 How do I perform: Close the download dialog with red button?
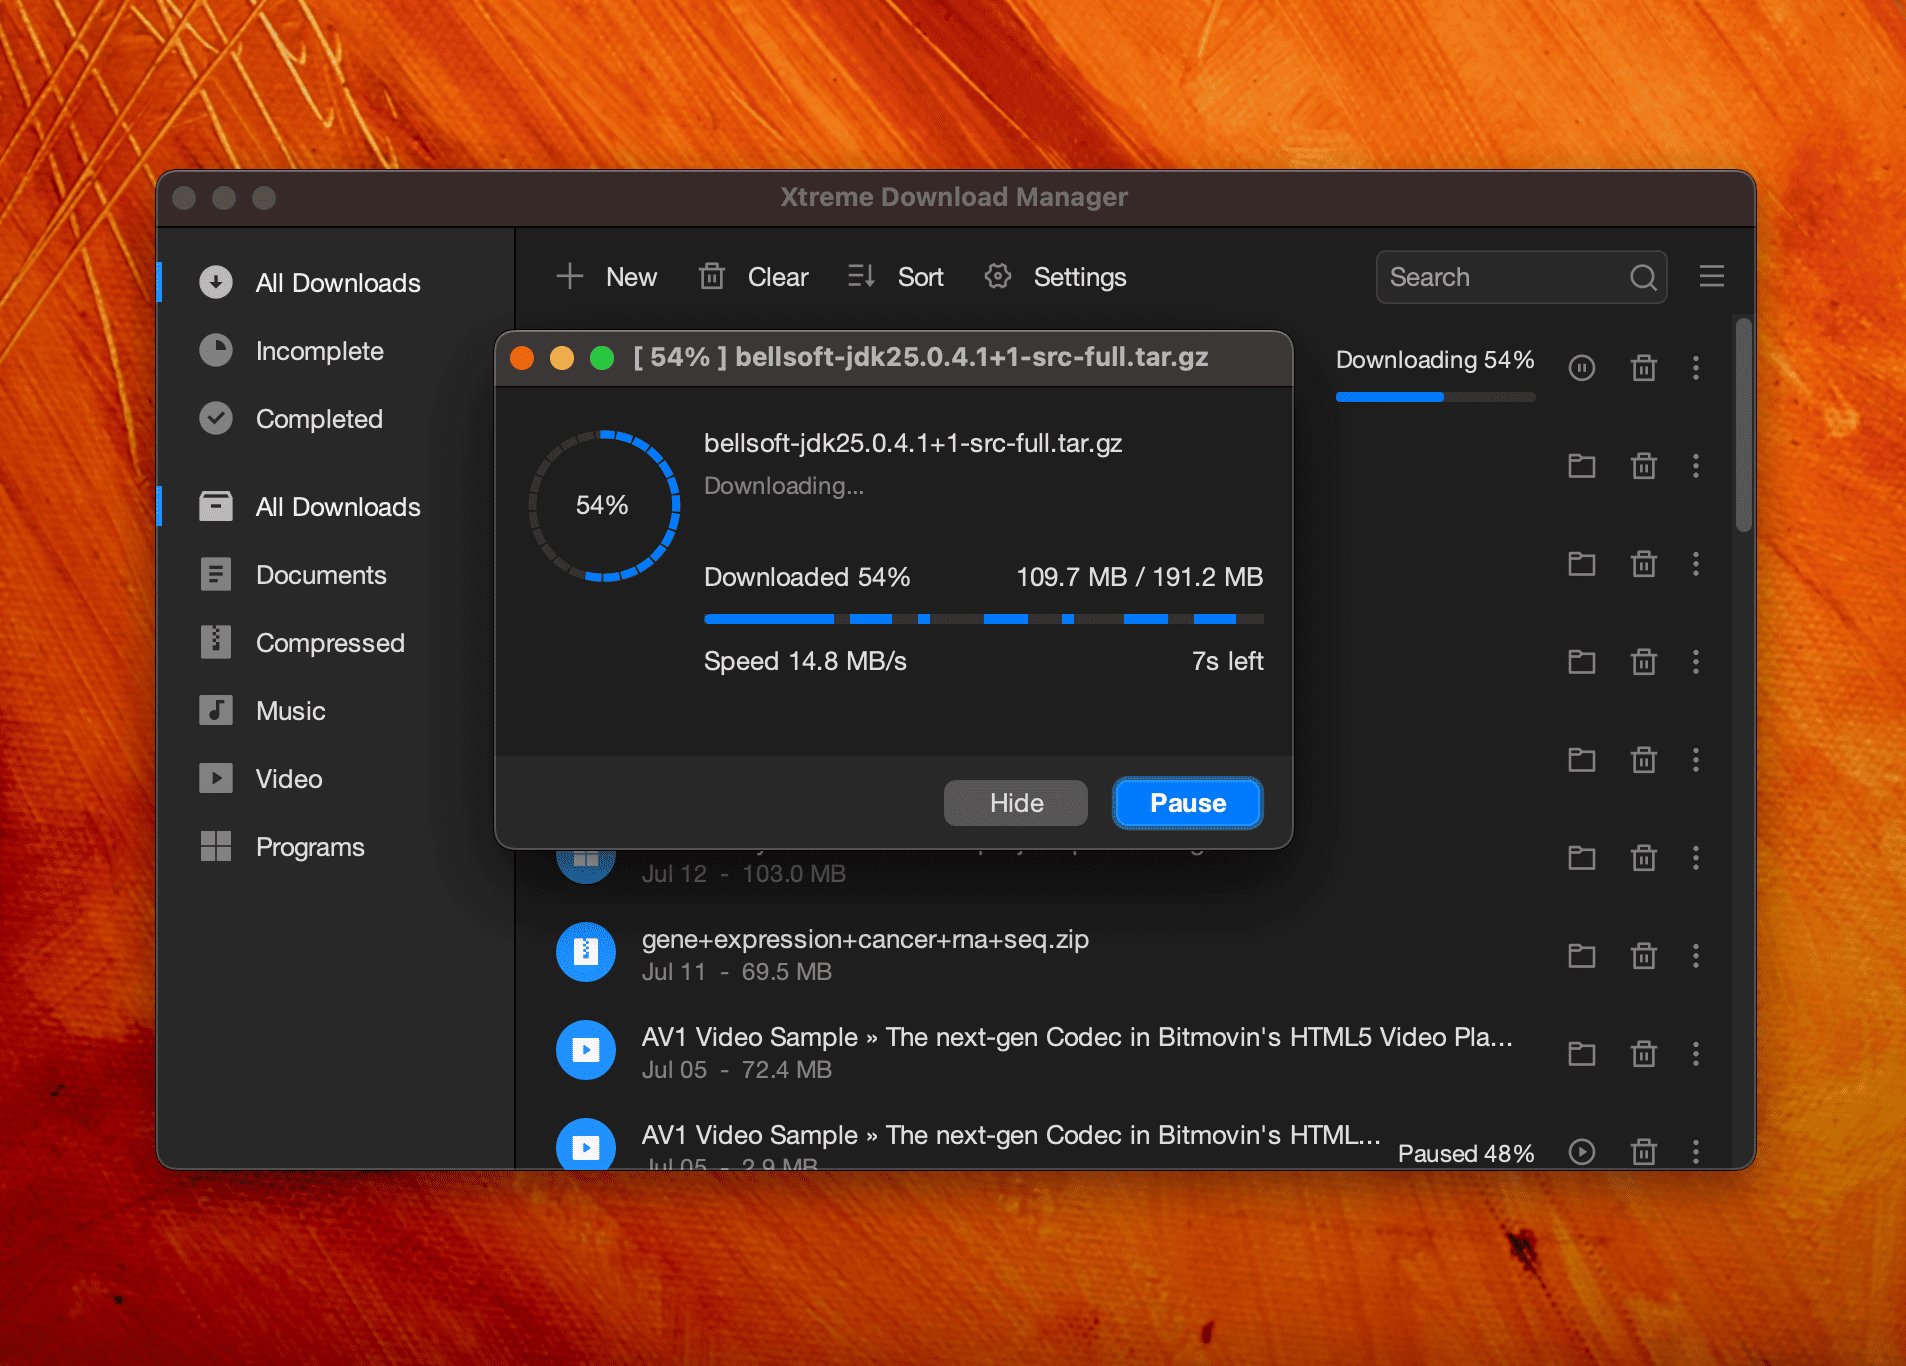click(522, 358)
